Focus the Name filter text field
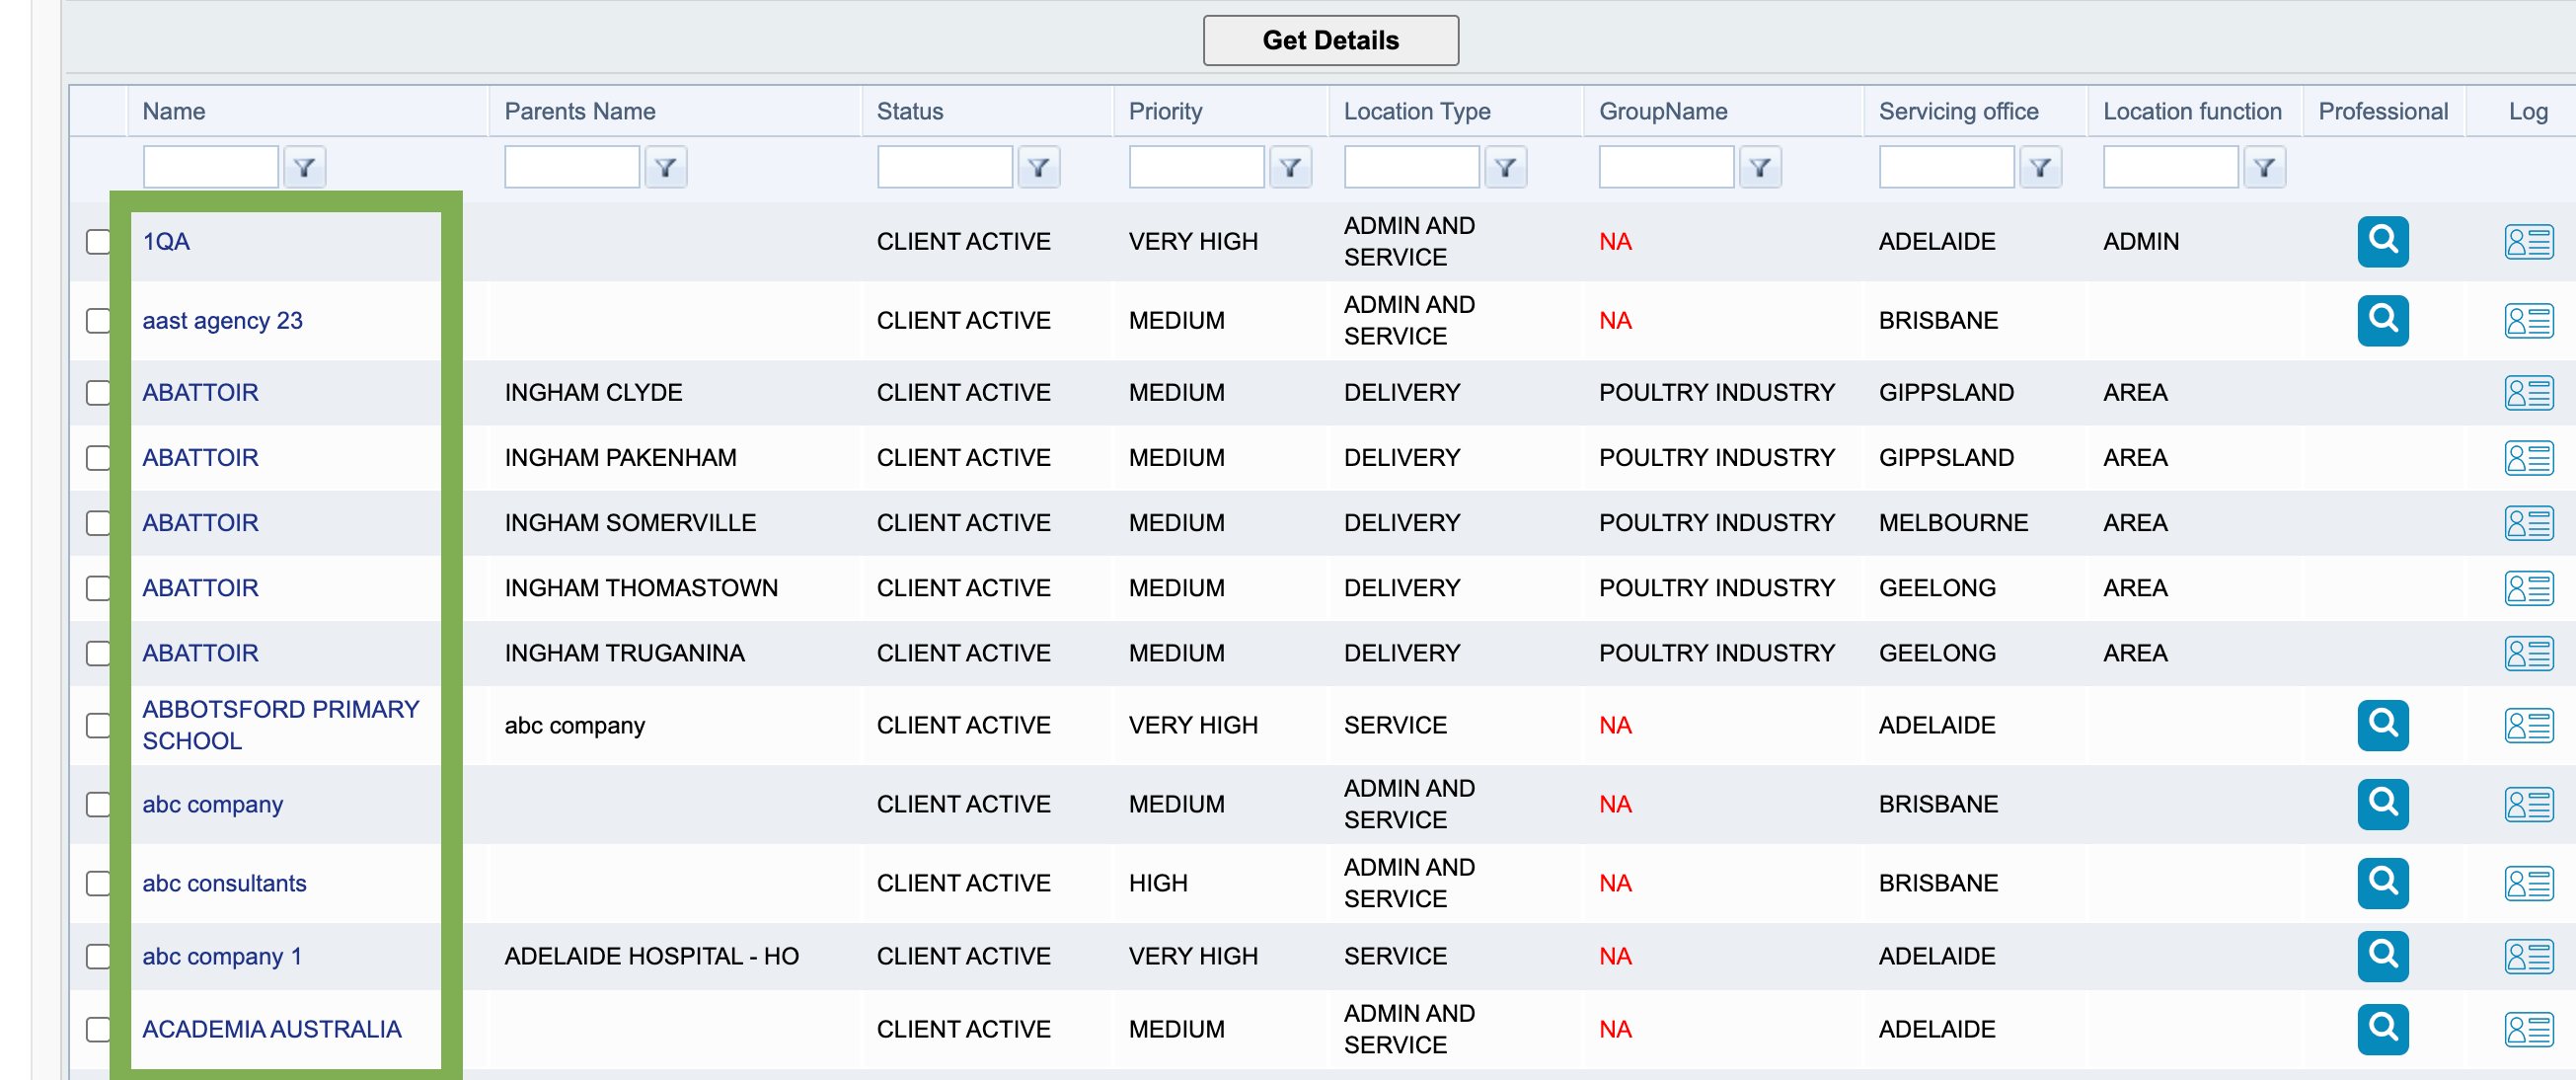The image size is (2576, 1080). point(210,167)
